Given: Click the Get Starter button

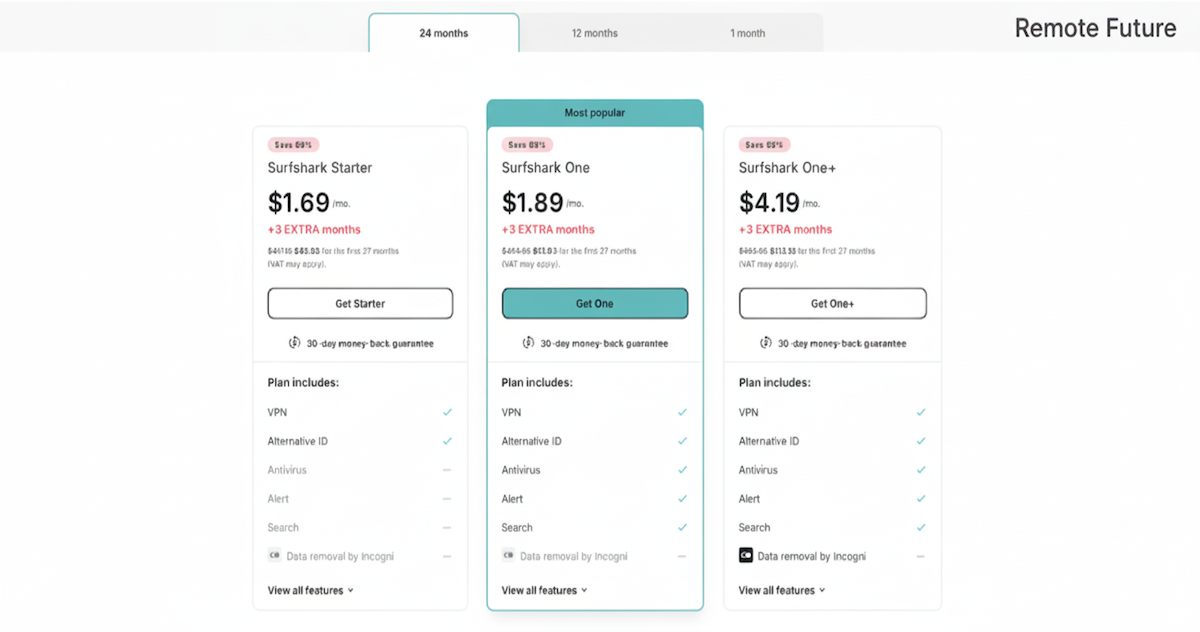Looking at the screenshot, I should click(x=360, y=303).
